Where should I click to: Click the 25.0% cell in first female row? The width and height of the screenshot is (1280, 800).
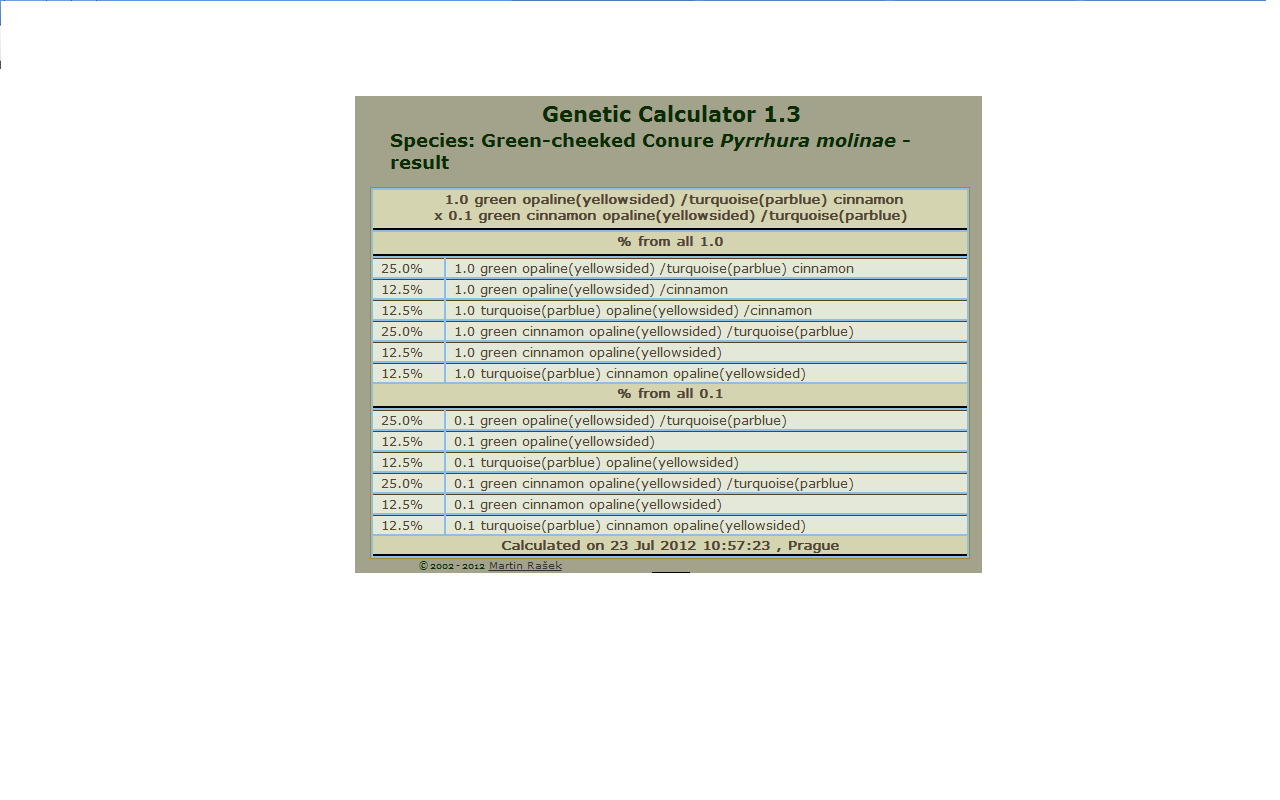click(401, 421)
